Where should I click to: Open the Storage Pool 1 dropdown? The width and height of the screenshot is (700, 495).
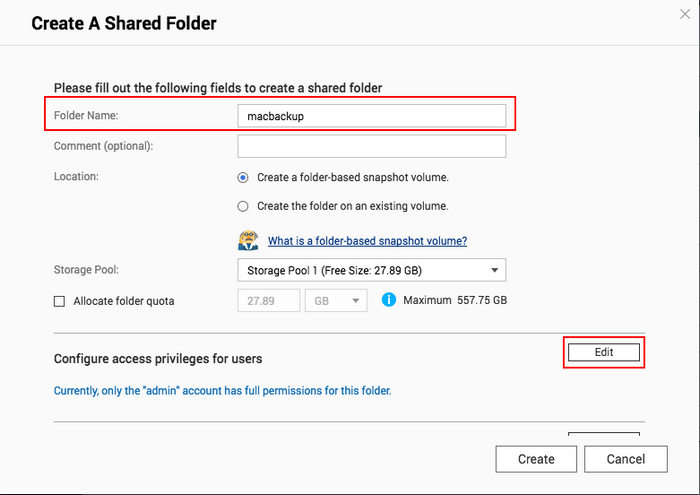tap(372, 270)
